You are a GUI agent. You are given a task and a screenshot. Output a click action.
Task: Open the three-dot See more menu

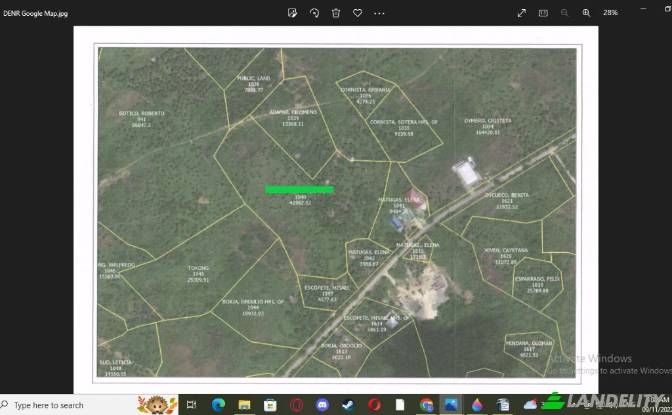click(379, 13)
